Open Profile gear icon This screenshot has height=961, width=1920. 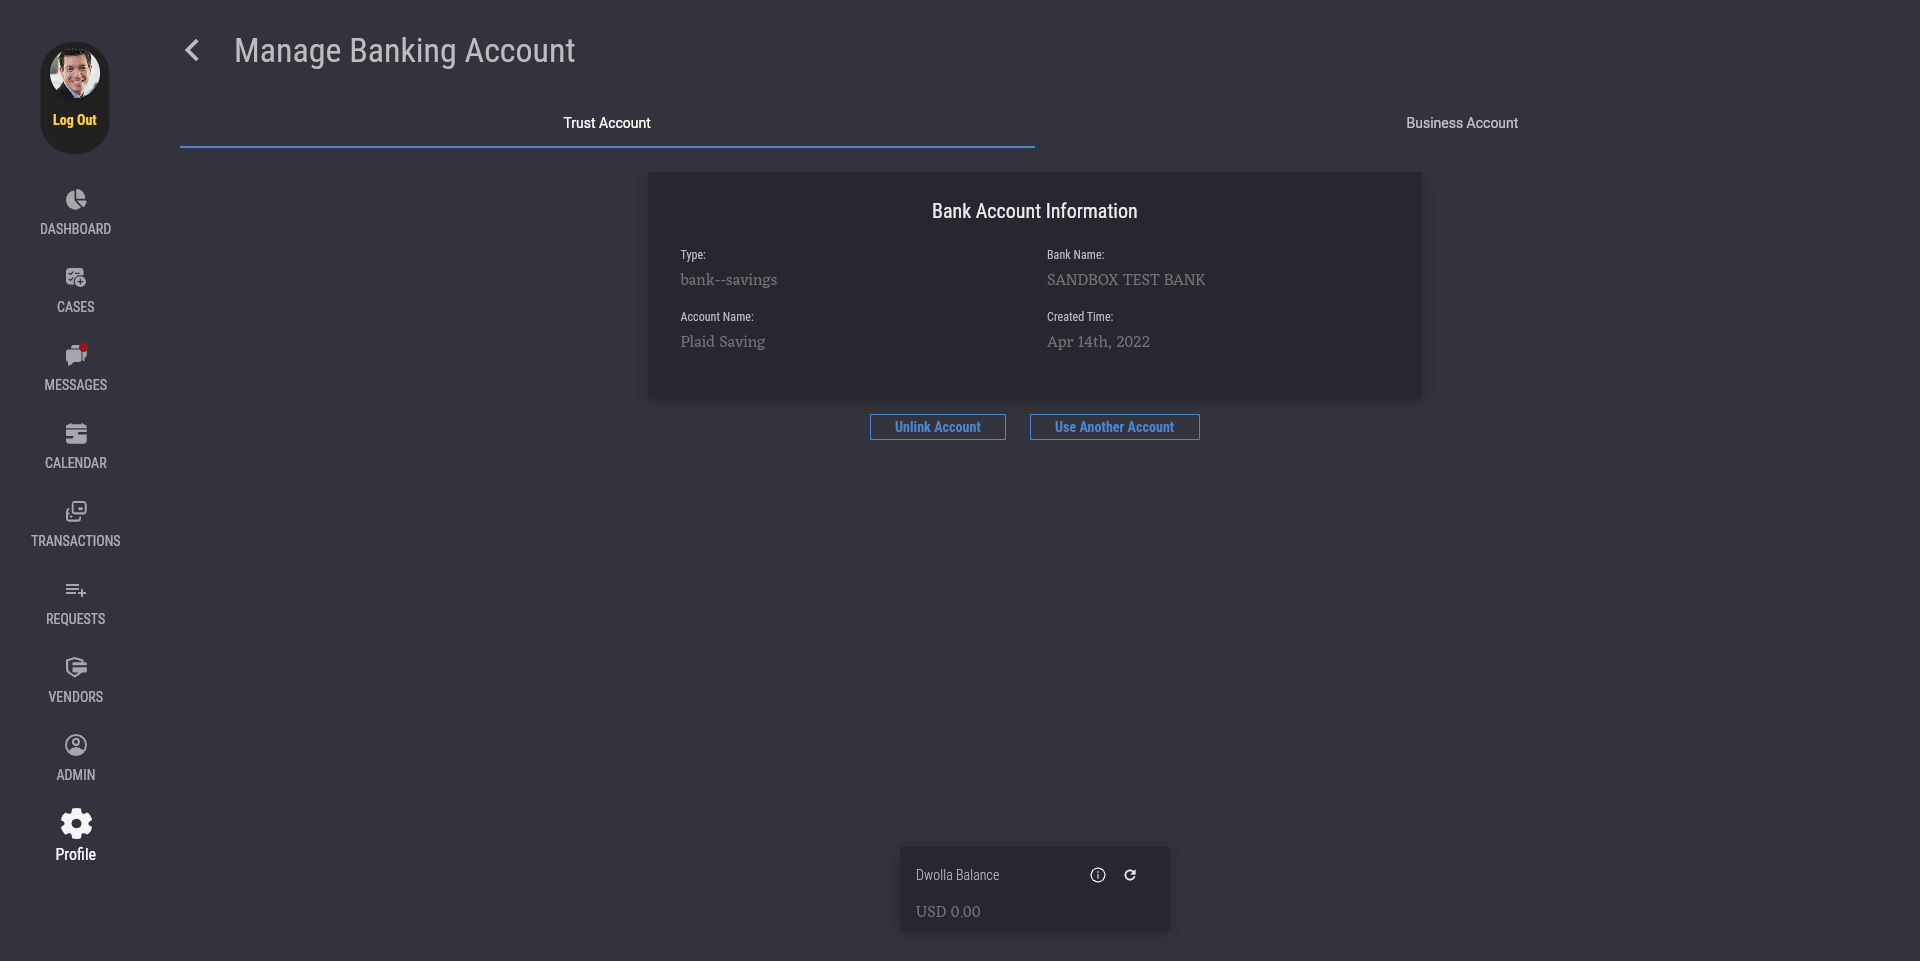coord(76,824)
